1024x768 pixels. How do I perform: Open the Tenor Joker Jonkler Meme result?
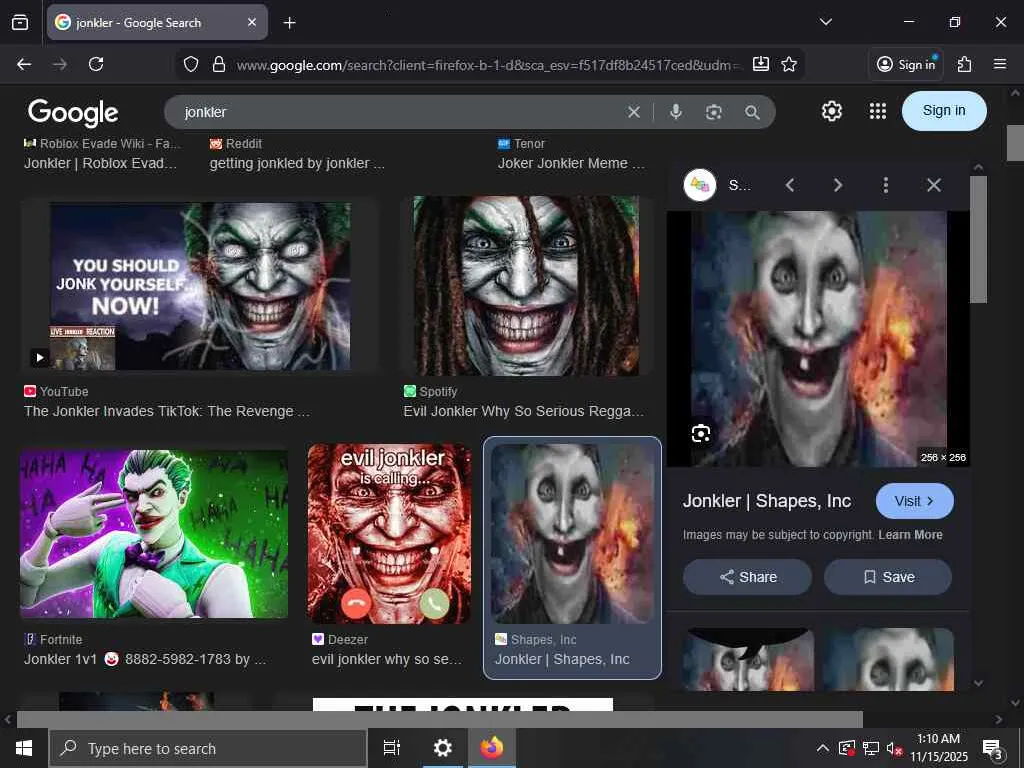[x=571, y=163]
